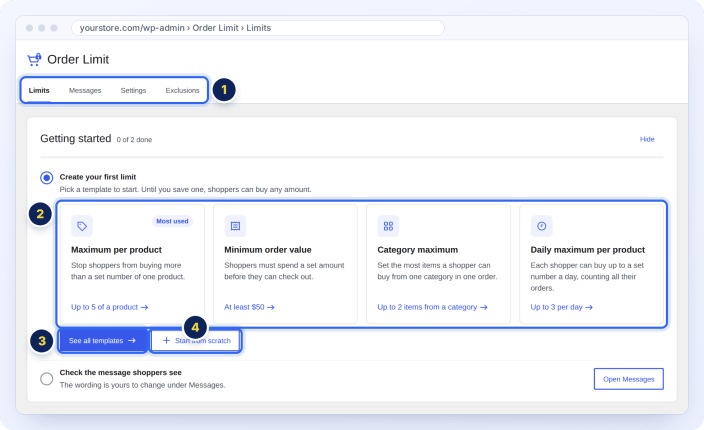
Task: Click the Most used badge
Action: (x=172, y=221)
